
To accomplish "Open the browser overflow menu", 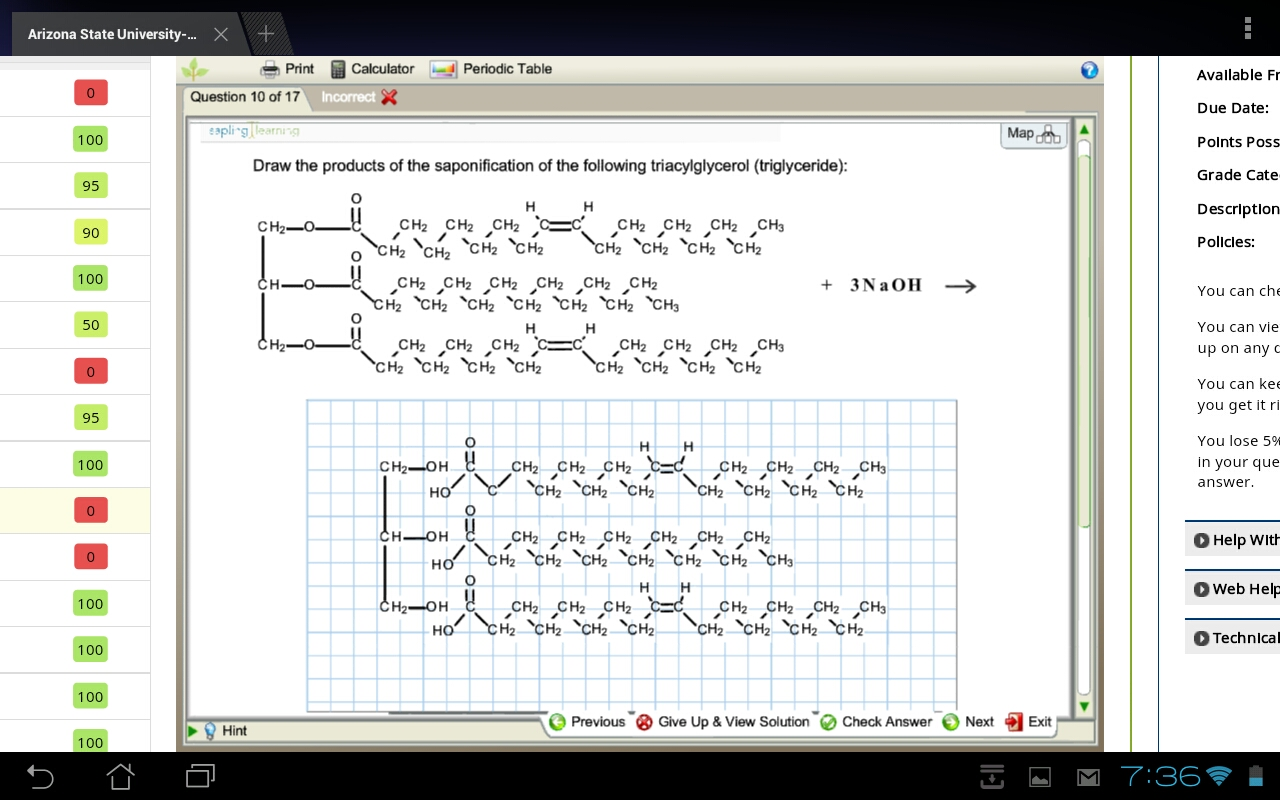I will (x=1247, y=28).
